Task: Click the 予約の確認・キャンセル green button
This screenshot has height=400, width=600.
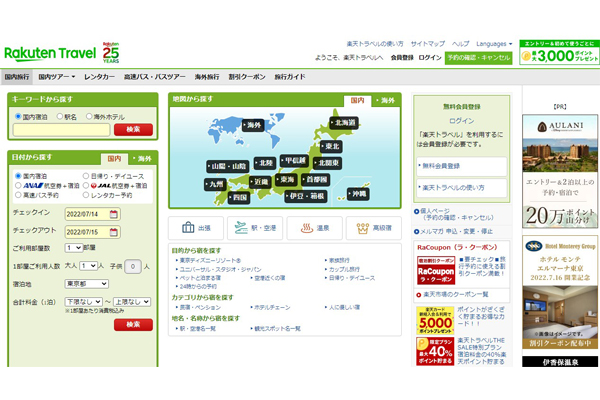Action: pos(480,58)
